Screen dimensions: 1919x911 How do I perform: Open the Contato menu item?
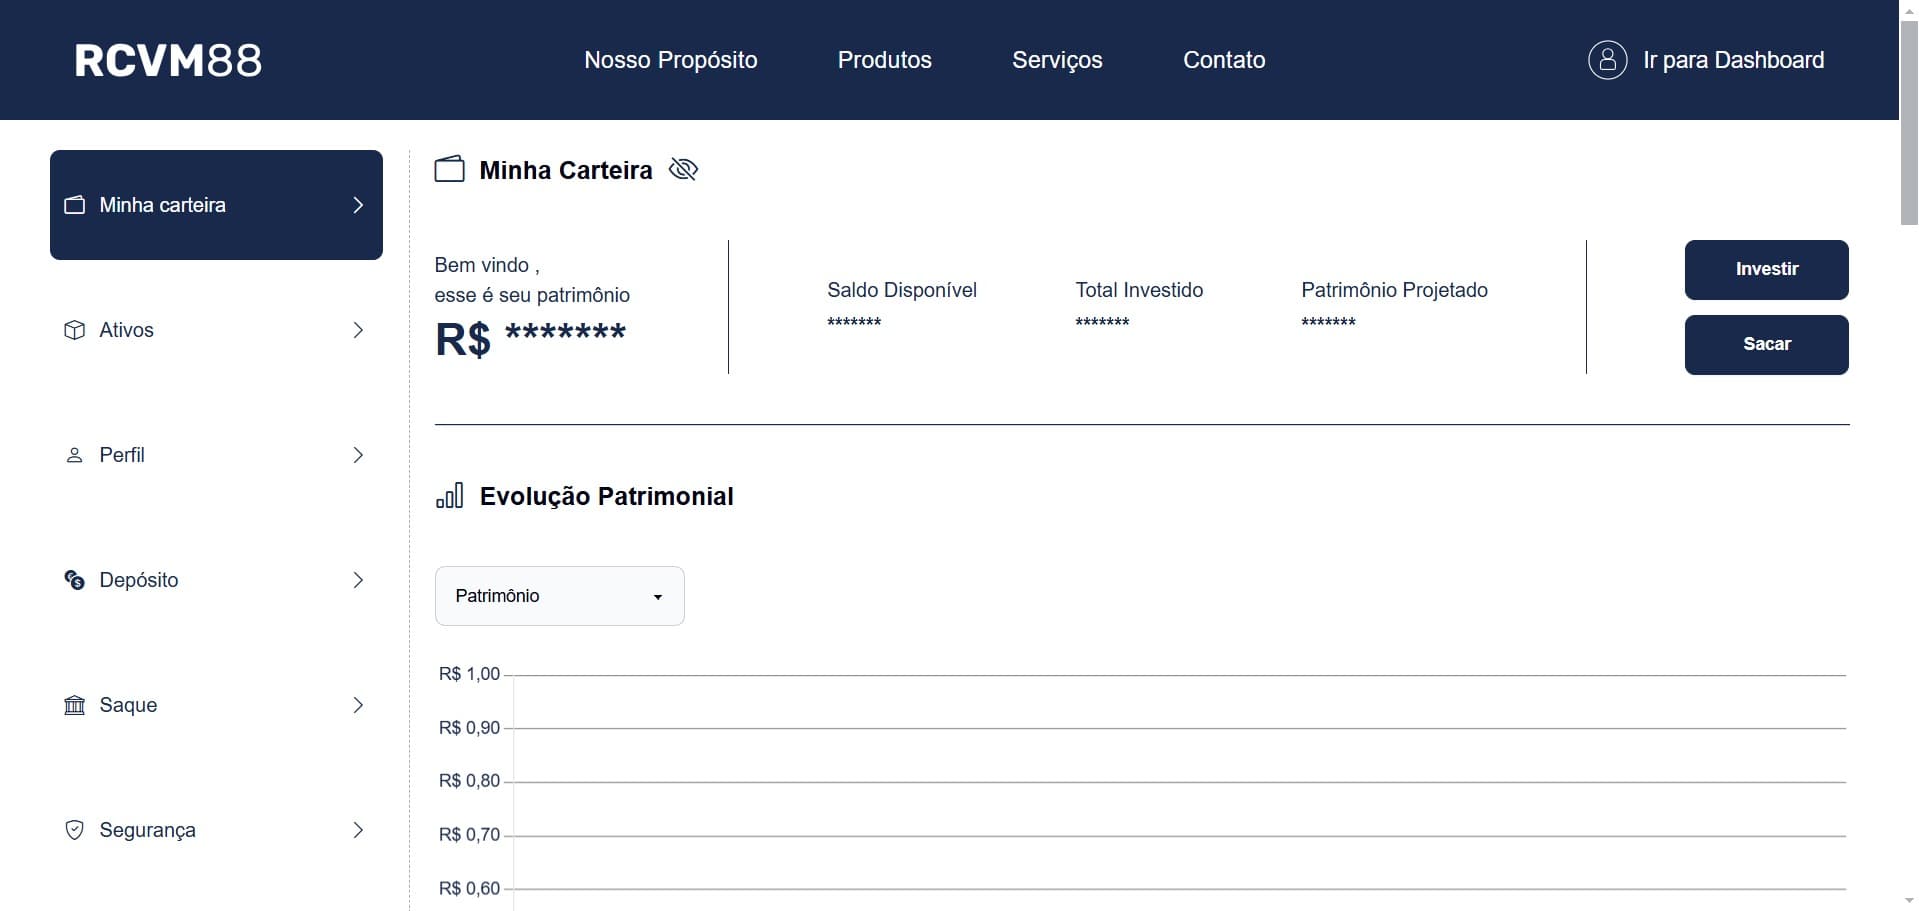(x=1224, y=60)
